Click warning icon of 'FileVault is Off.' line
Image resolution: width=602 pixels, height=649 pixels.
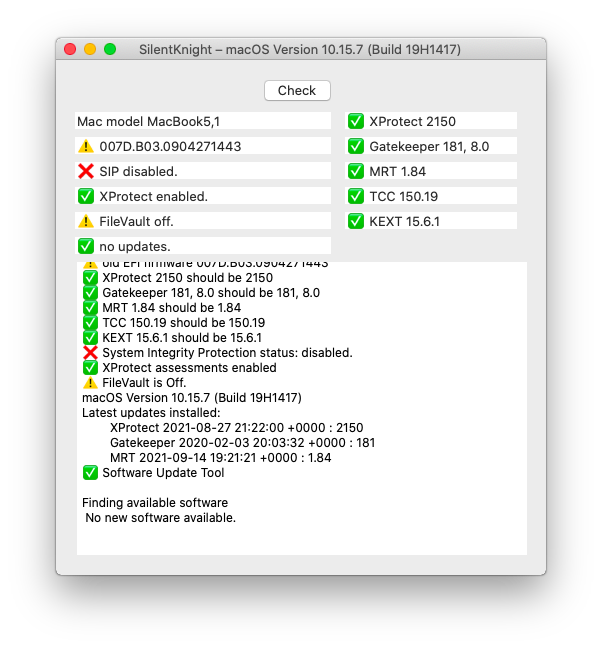pos(90,382)
